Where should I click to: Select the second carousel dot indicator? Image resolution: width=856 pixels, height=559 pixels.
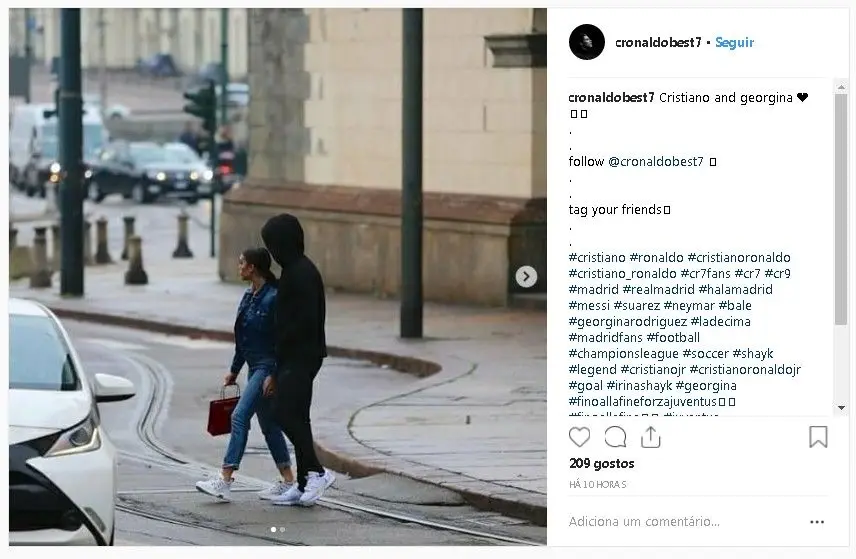click(282, 530)
